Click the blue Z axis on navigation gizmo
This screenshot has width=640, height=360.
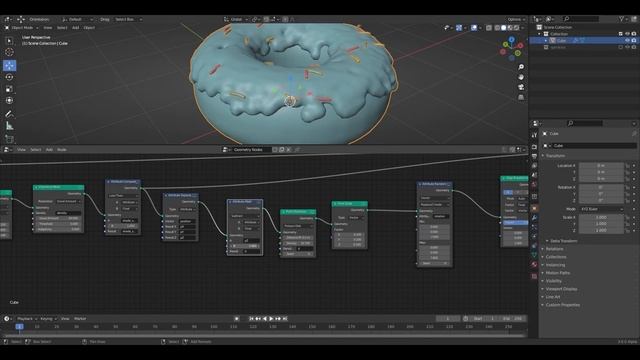click(x=511, y=39)
